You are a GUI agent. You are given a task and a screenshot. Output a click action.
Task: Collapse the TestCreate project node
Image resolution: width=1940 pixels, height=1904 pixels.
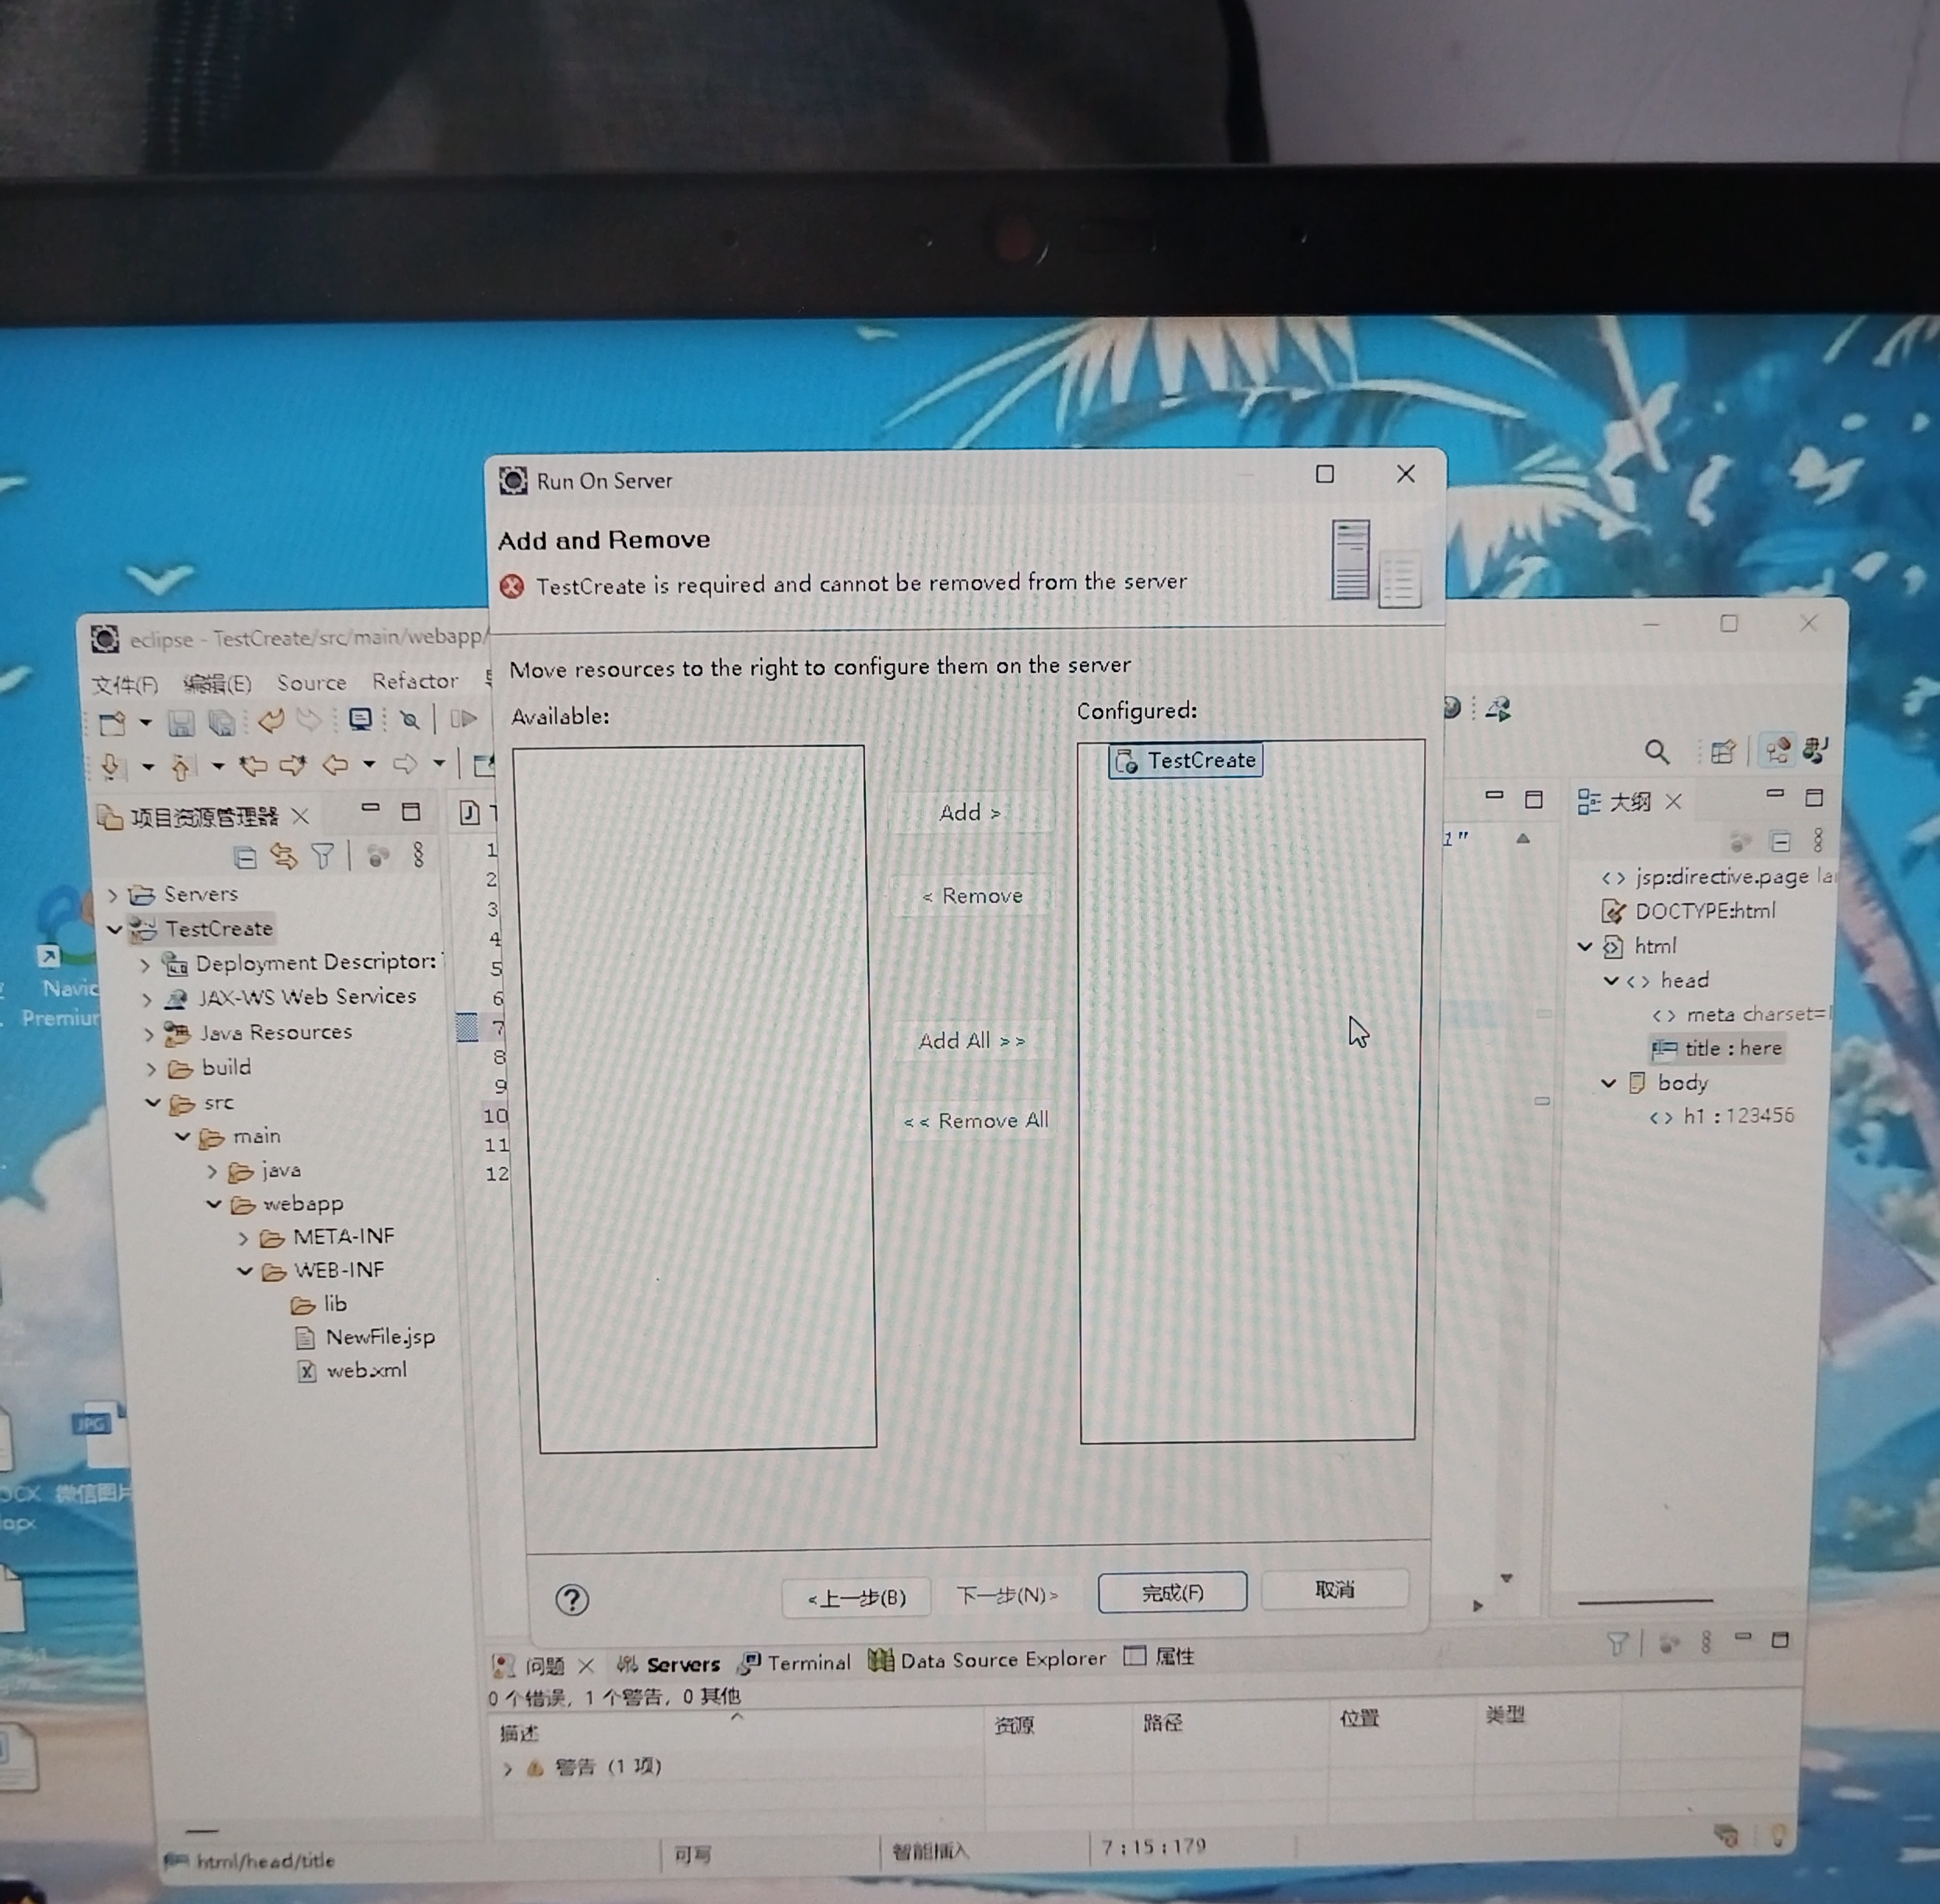click(114, 929)
